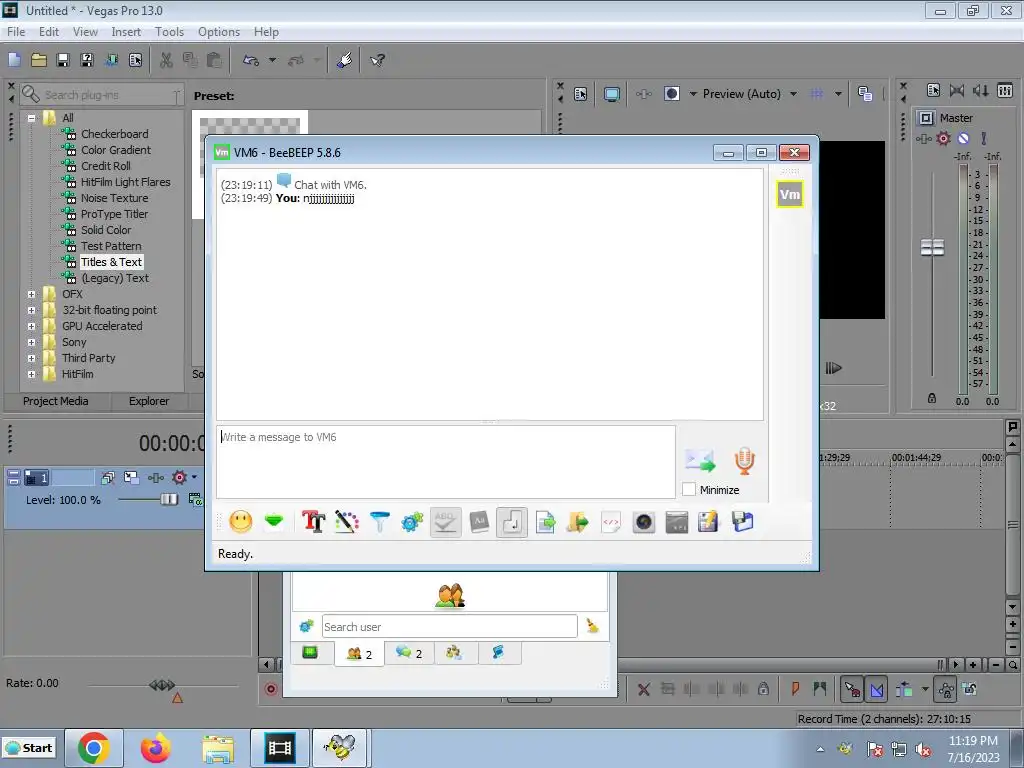Expand the GPU Accelerated folder

click(31, 327)
